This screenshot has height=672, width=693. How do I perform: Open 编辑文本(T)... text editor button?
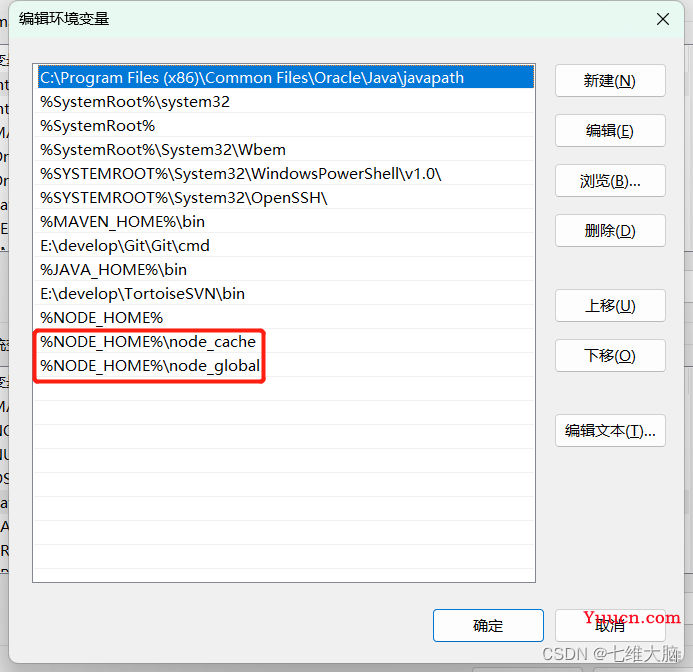pos(610,430)
